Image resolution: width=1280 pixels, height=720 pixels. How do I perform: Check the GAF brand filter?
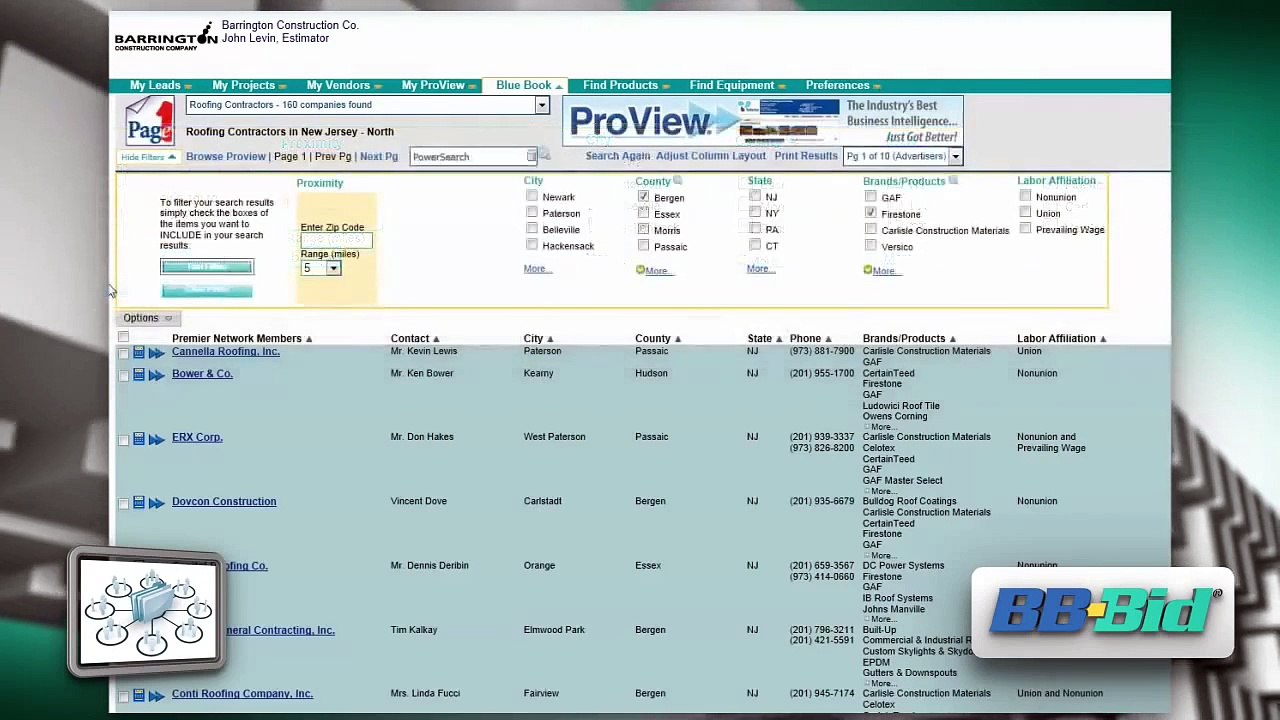(871, 197)
